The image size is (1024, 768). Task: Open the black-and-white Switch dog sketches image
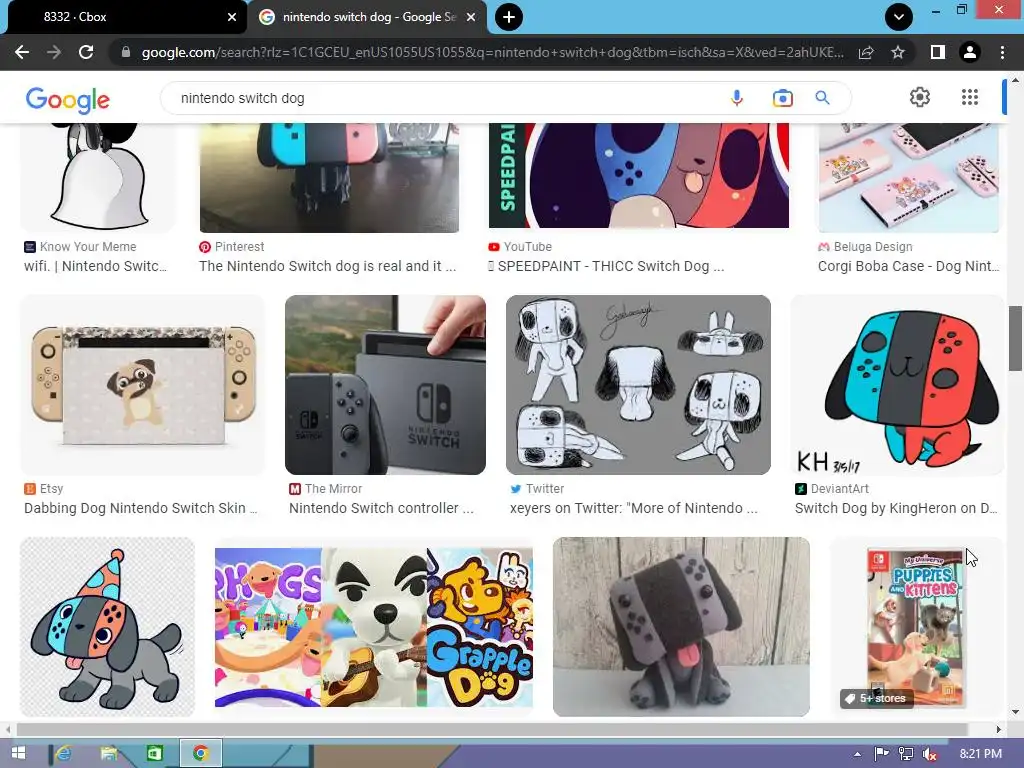[x=638, y=385]
